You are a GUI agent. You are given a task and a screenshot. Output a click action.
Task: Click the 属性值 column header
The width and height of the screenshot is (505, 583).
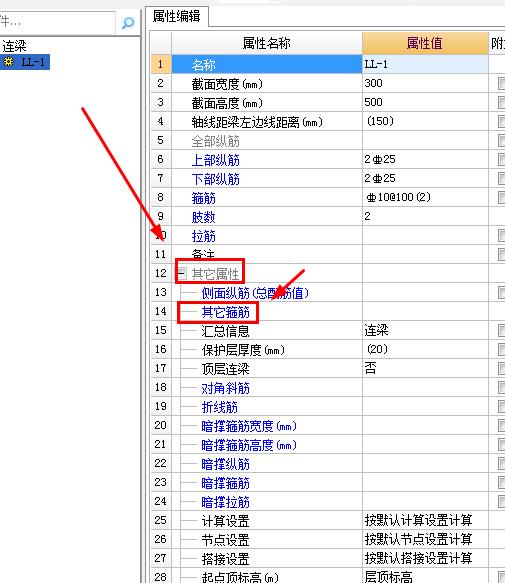point(425,43)
